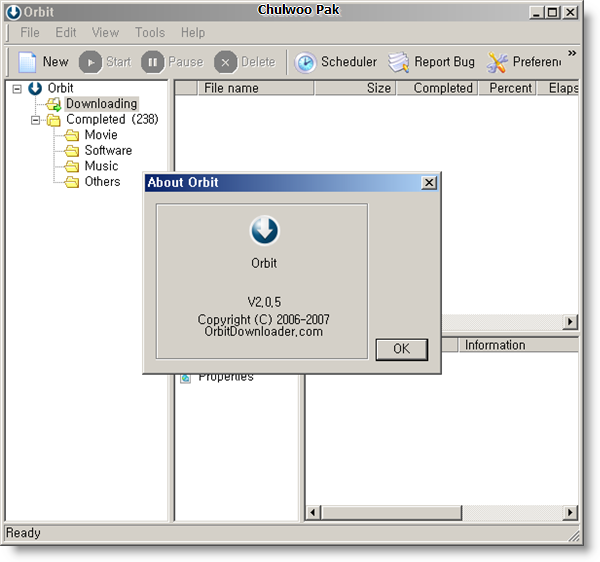
Task: Open the Tools menu
Action: pyautogui.click(x=150, y=33)
